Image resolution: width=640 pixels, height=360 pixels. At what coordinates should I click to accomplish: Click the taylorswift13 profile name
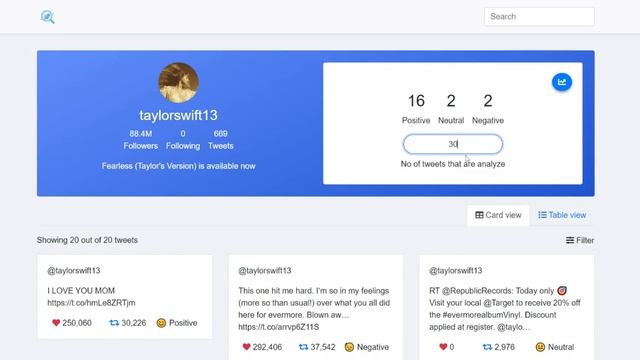(x=178, y=115)
